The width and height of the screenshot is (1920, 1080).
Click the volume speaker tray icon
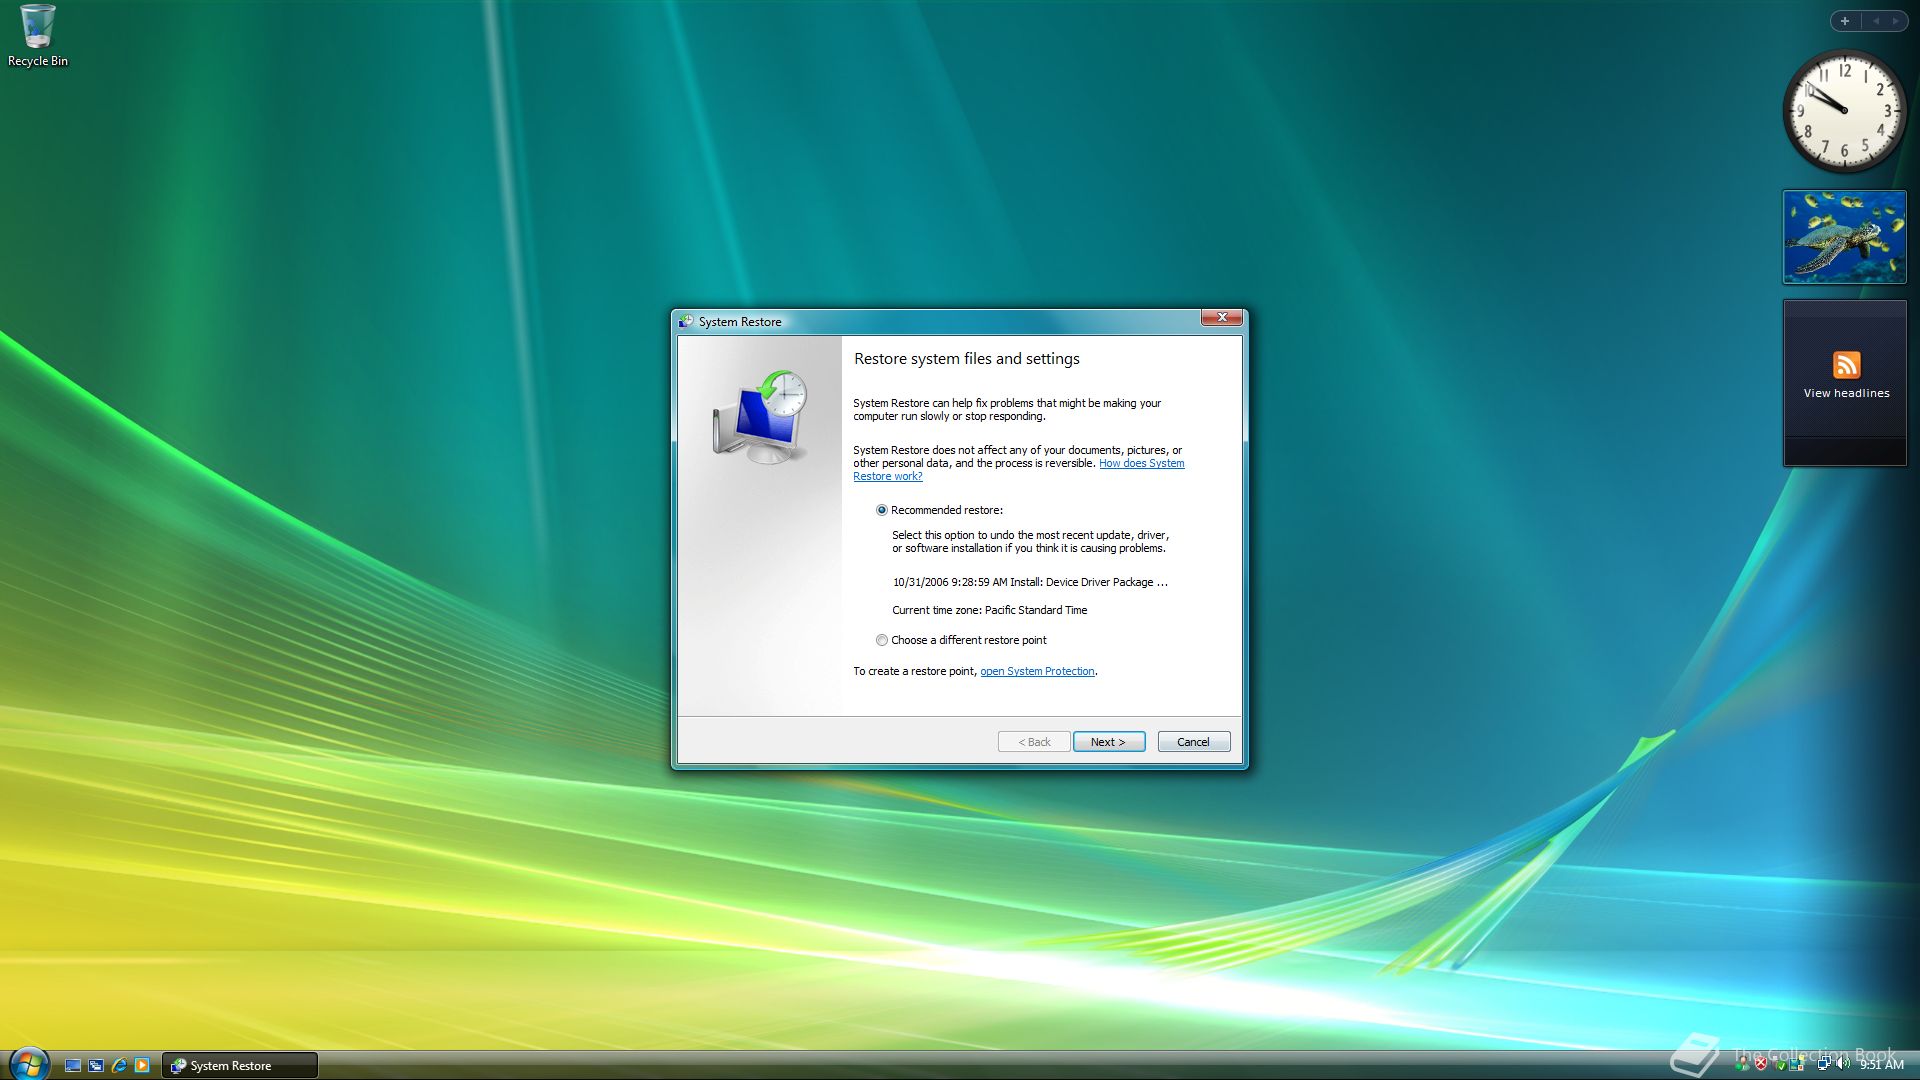[x=1842, y=1063]
